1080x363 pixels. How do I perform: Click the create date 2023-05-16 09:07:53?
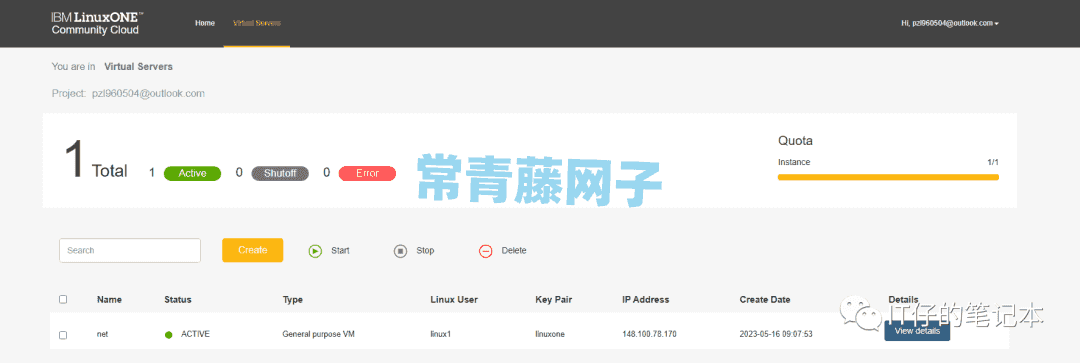776,334
